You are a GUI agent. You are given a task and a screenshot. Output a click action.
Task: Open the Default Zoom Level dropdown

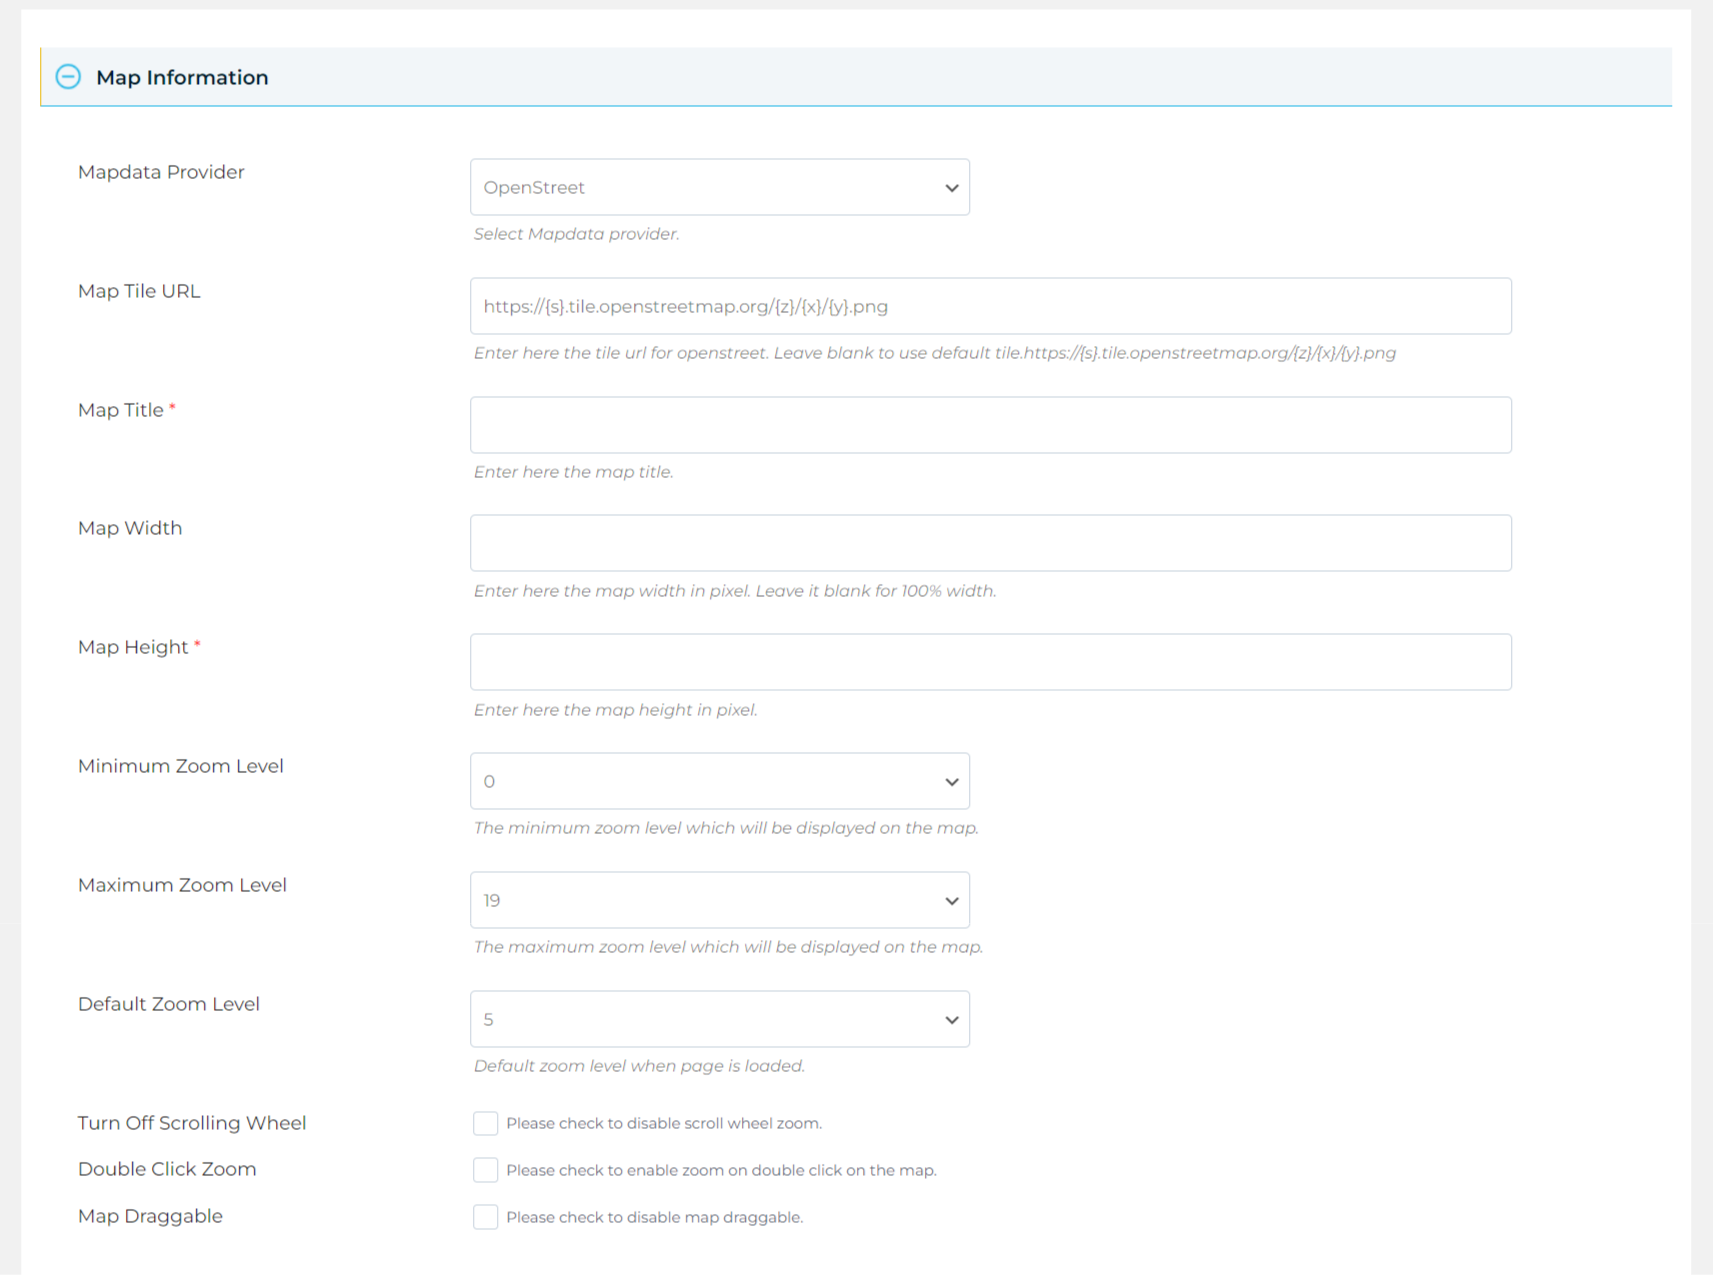(720, 1019)
